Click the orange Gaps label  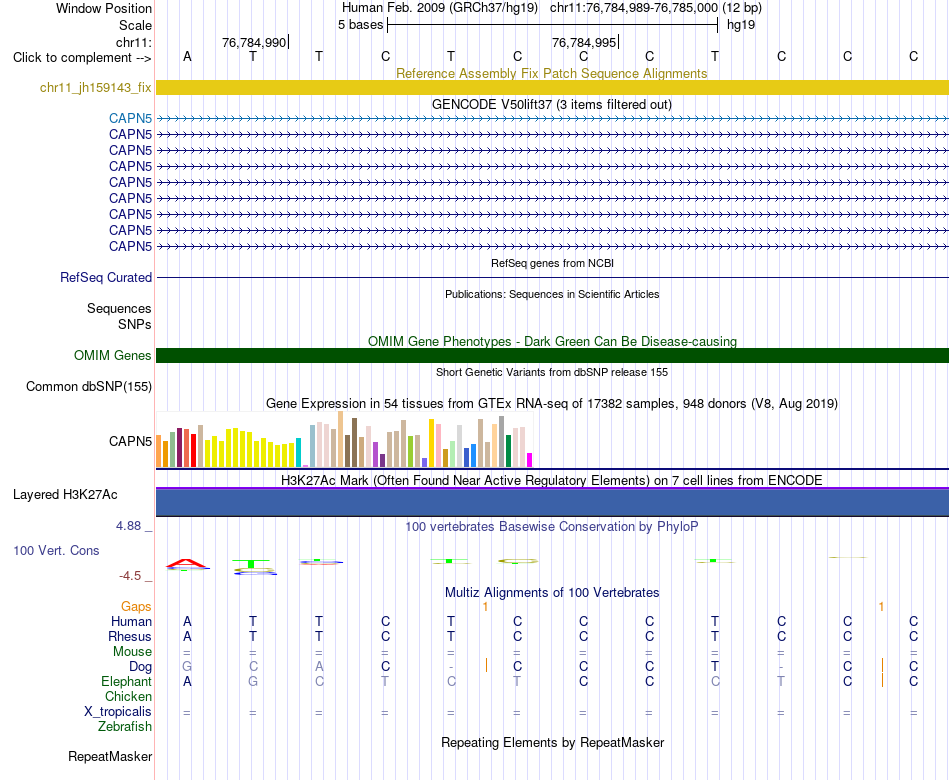[x=136, y=606]
